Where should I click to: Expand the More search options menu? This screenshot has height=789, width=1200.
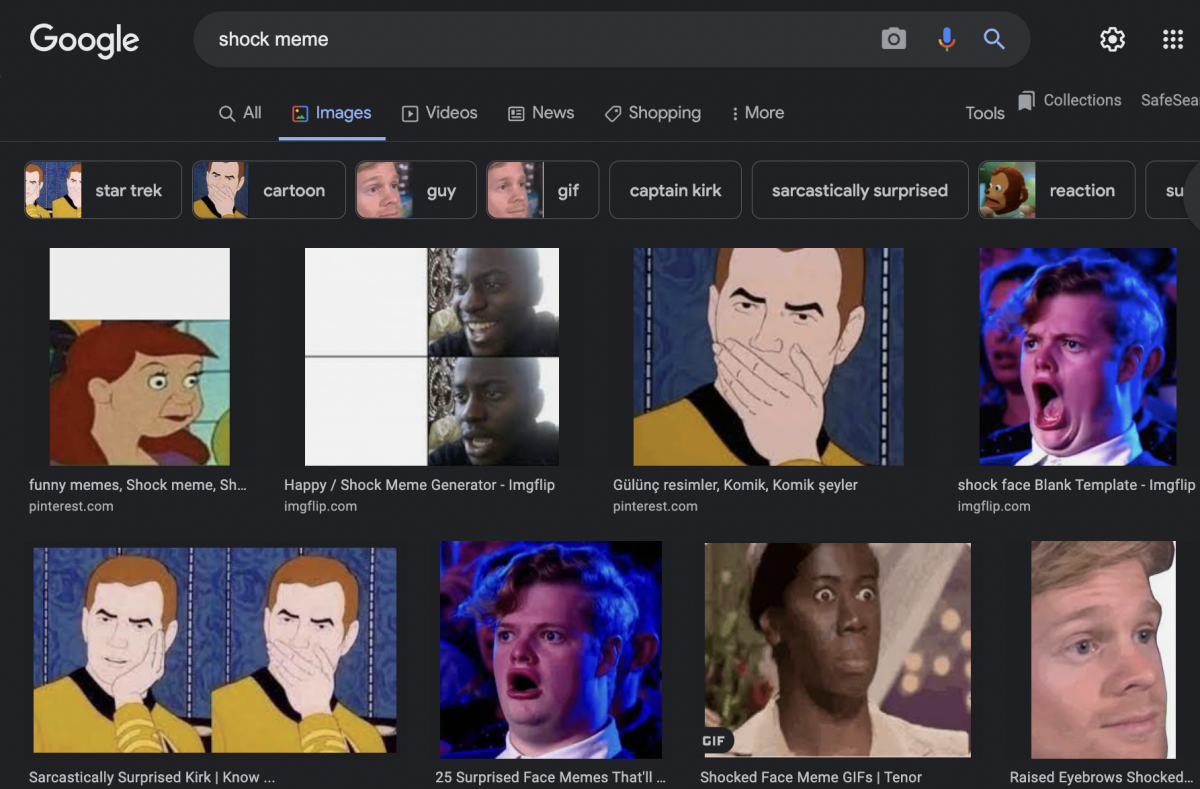(x=757, y=113)
